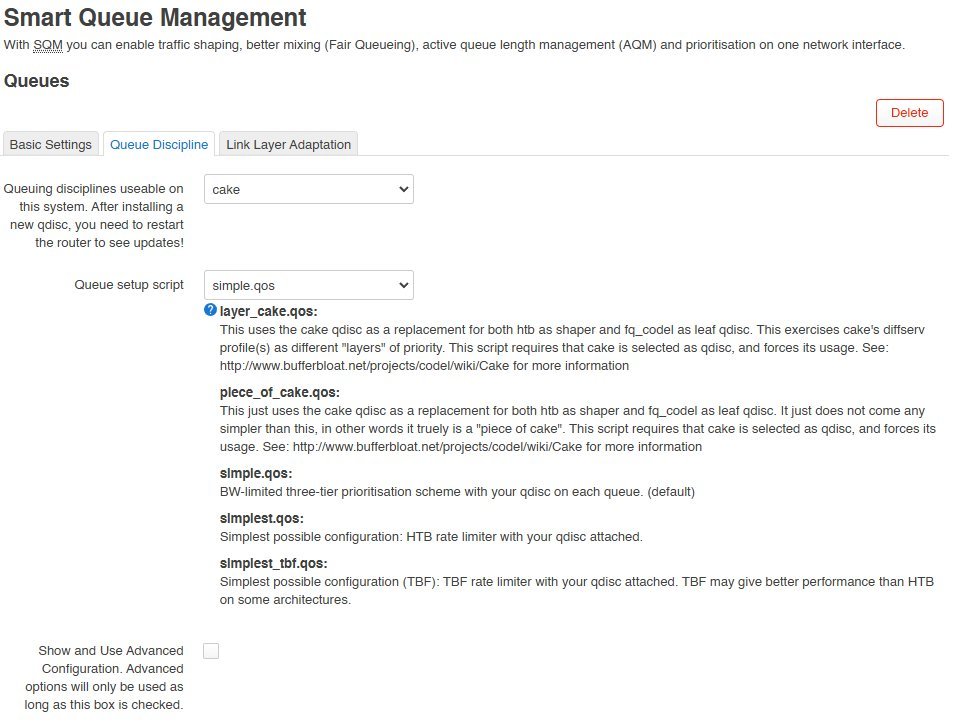Image resolution: width=961 pixels, height=725 pixels.
Task: Enable Show and Use Advanced Configuration checkbox
Action: pyautogui.click(x=211, y=651)
